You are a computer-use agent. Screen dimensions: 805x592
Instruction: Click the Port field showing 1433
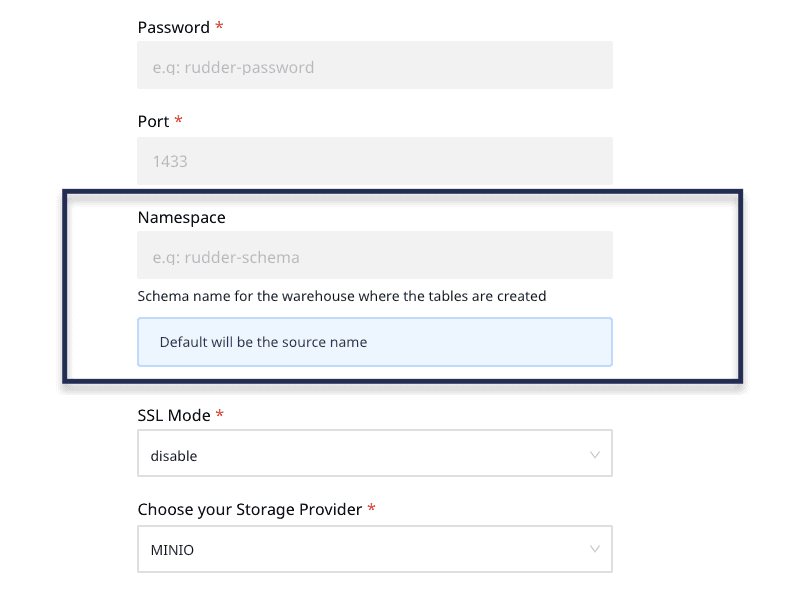click(375, 160)
